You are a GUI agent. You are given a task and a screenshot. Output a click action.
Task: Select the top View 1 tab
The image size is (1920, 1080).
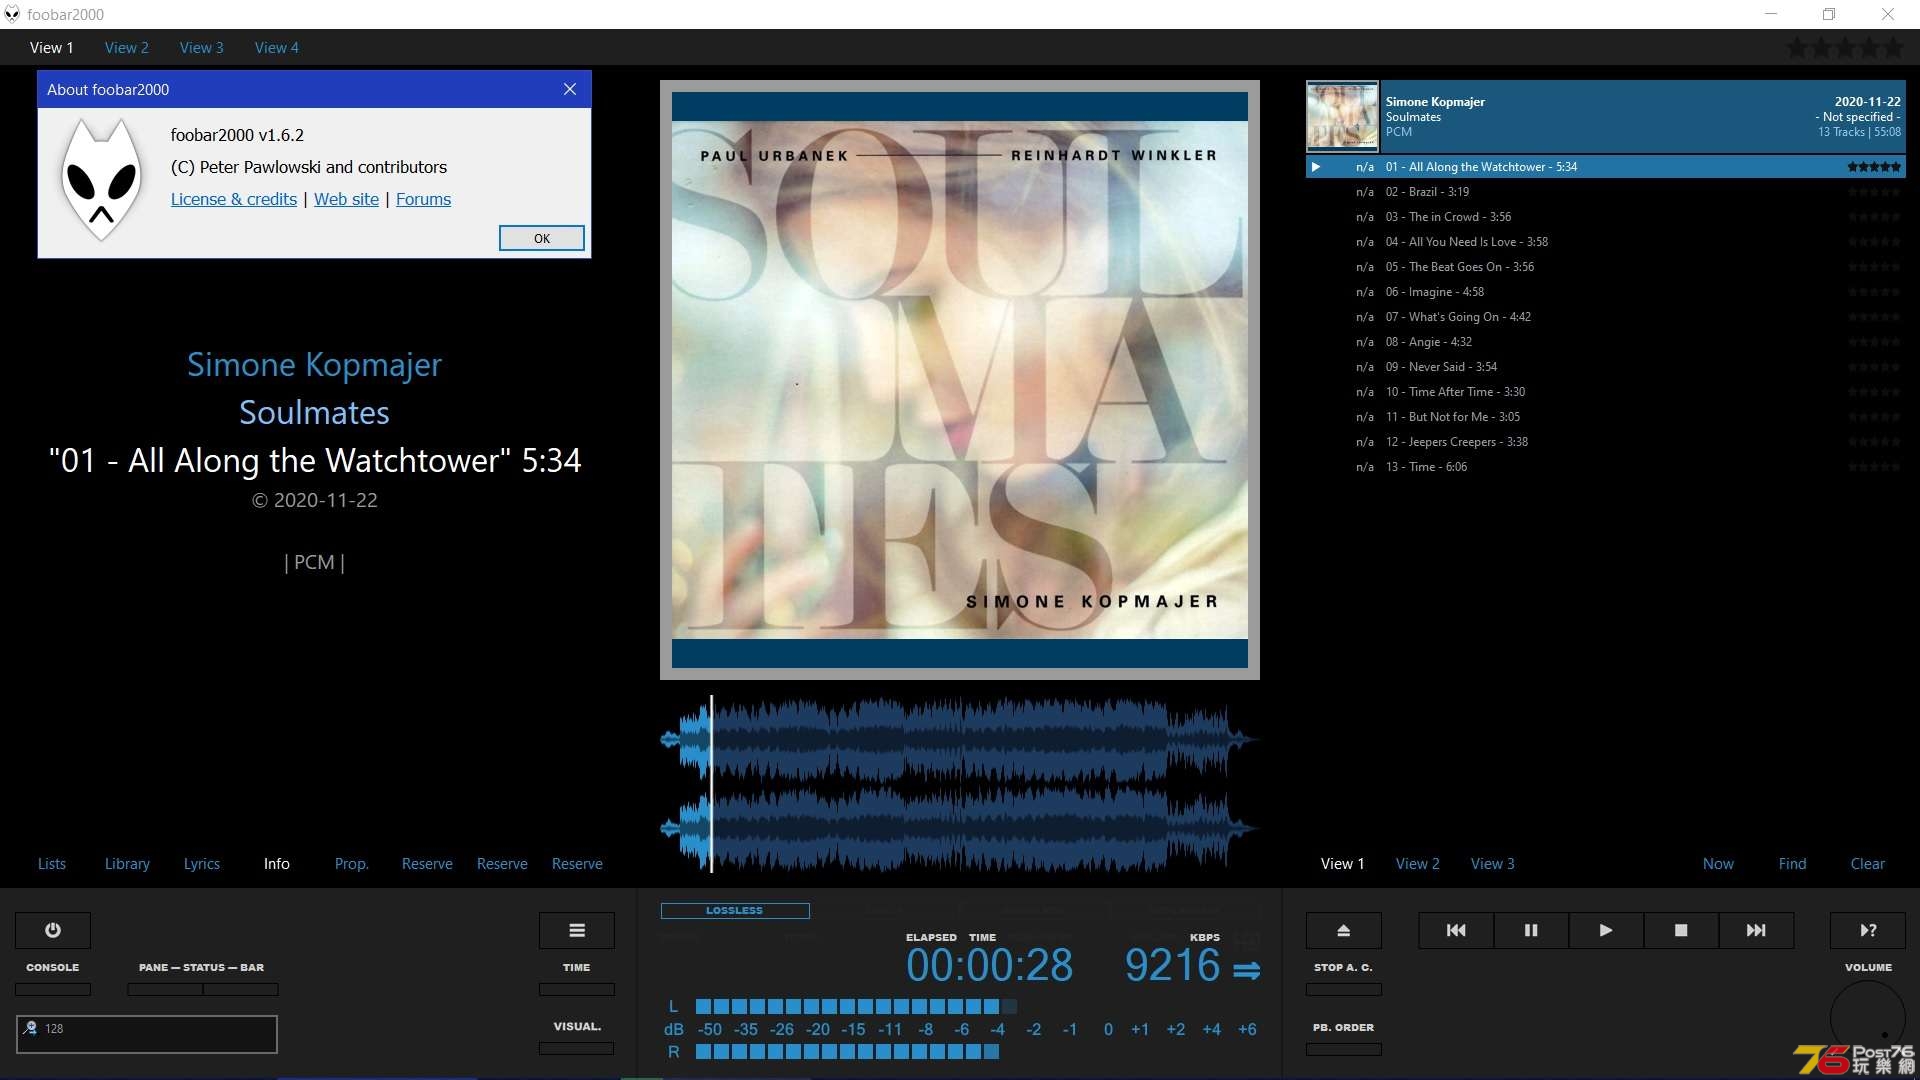(52, 47)
